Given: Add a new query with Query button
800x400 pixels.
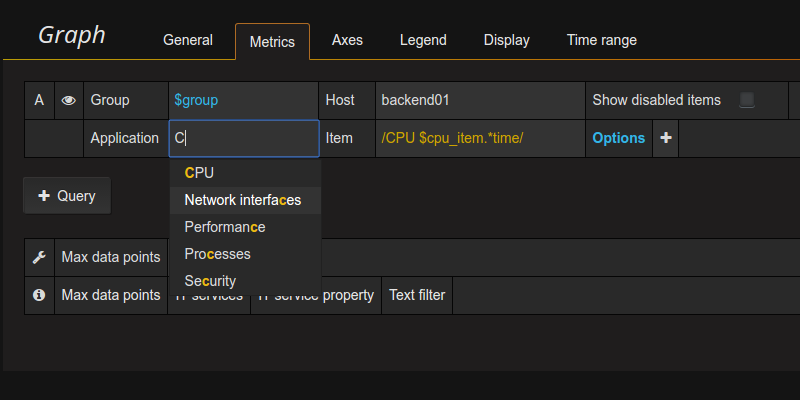Looking at the screenshot, I should point(67,196).
